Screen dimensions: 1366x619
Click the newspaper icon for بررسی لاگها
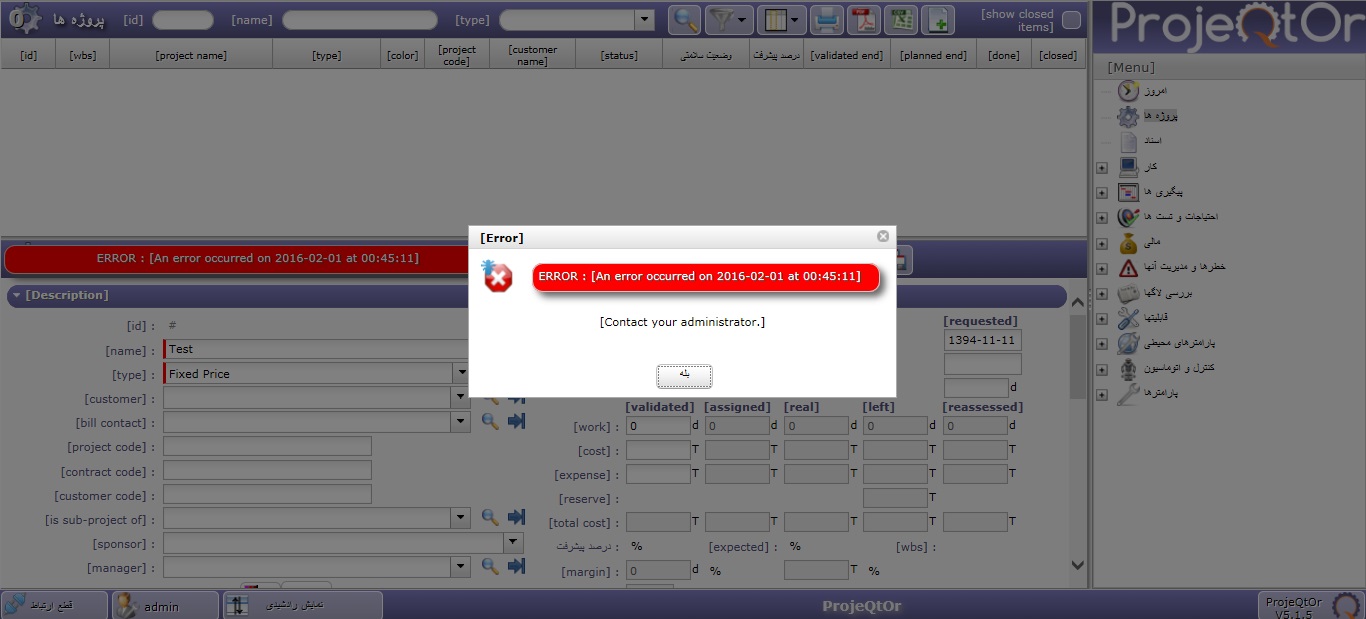[1128, 293]
